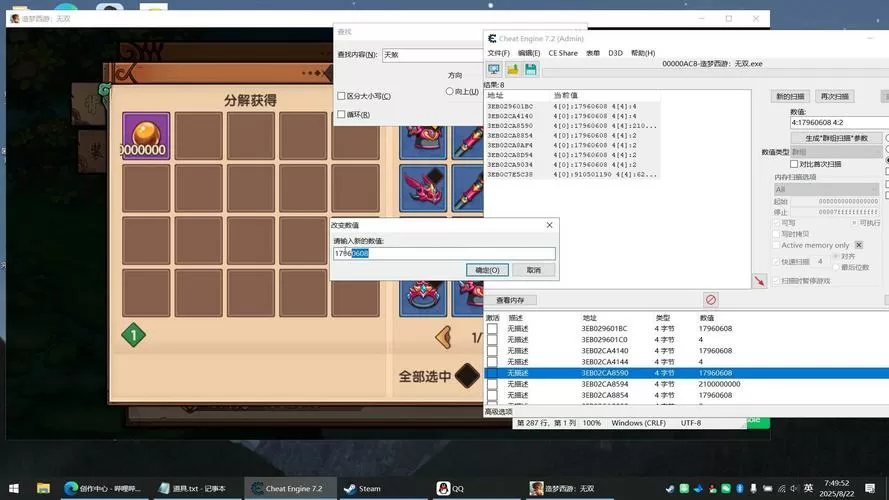Click the UTF-8 status bar entry
The height and width of the screenshot is (500, 889).
pyautogui.click(x=691, y=423)
